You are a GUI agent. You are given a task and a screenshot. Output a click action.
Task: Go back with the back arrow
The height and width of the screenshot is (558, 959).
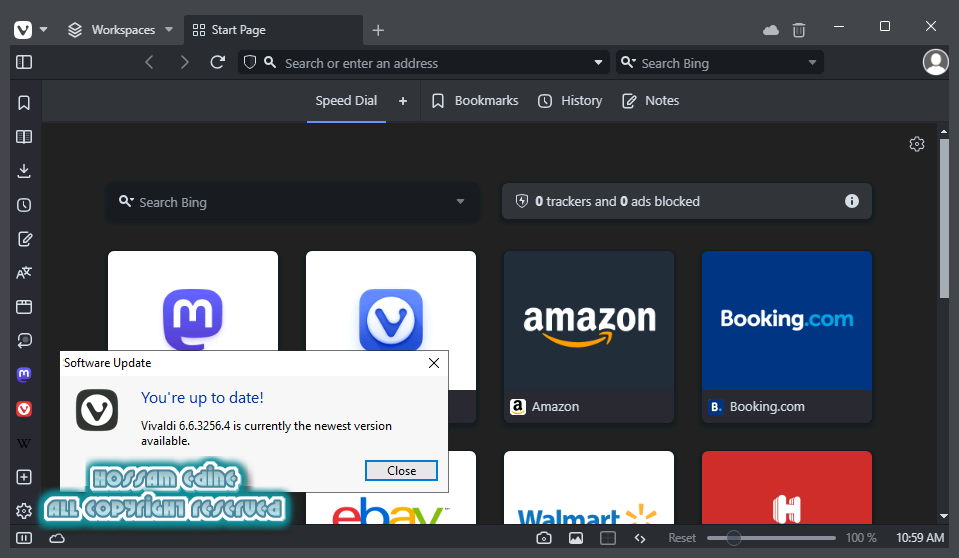click(x=149, y=62)
